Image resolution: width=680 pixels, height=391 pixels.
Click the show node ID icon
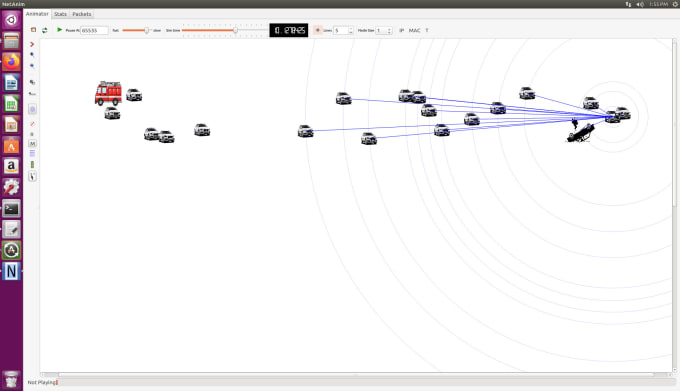32,82
